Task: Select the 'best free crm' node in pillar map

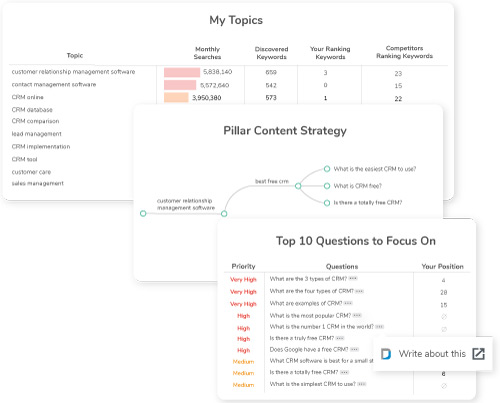Action: click(x=298, y=186)
